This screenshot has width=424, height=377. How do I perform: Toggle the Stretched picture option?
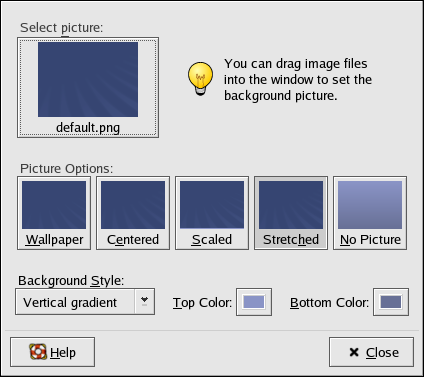(291, 213)
